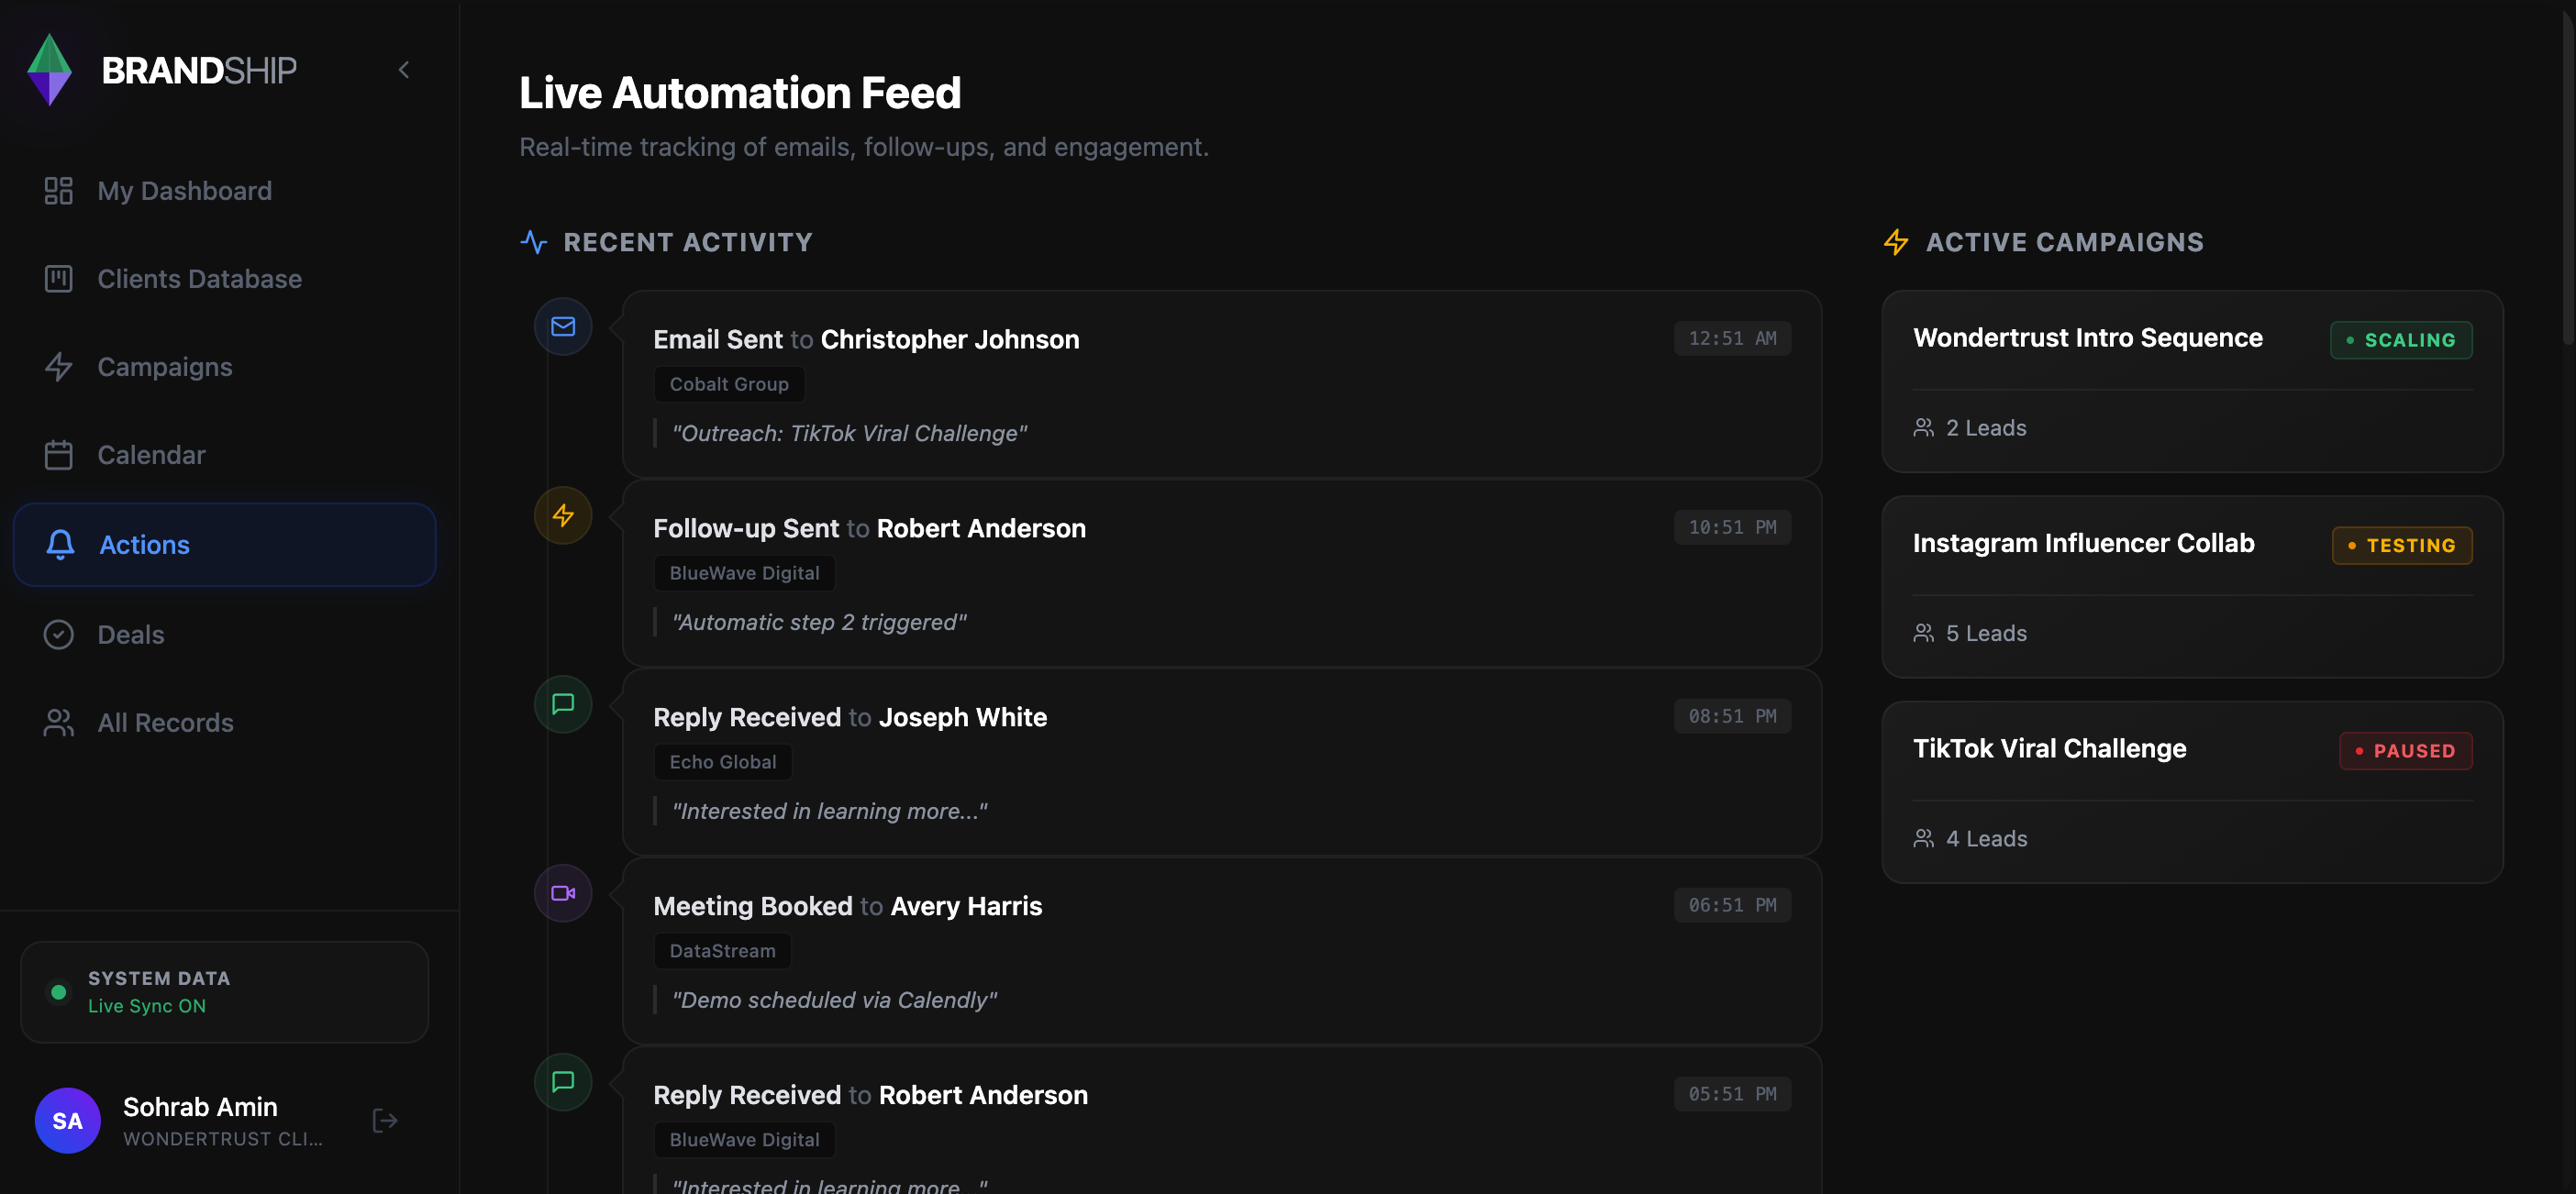Expand the Instagram Influencer Collab card

2190,588
